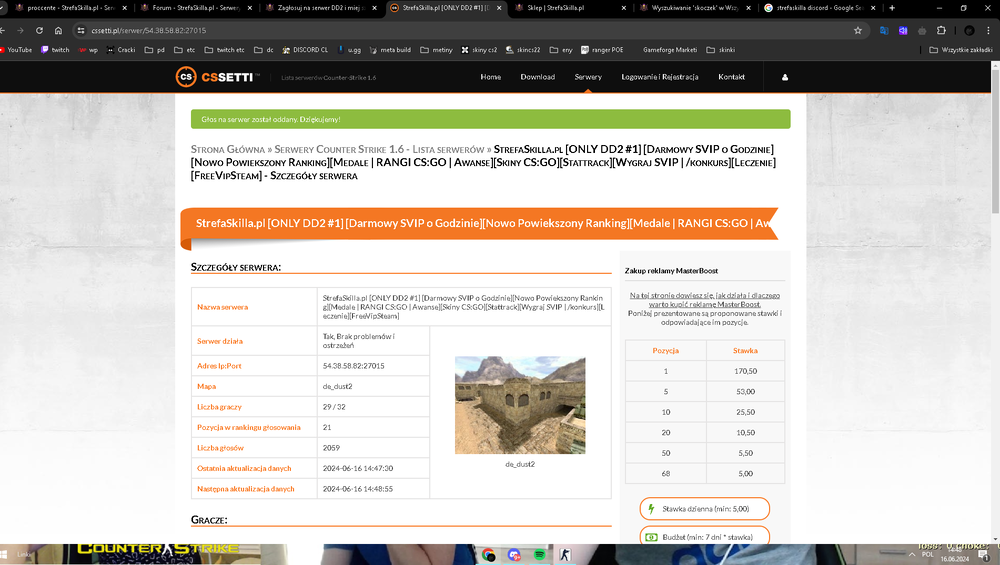Click the CSSETTI logo
1000x565 pixels.
click(x=217, y=77)
